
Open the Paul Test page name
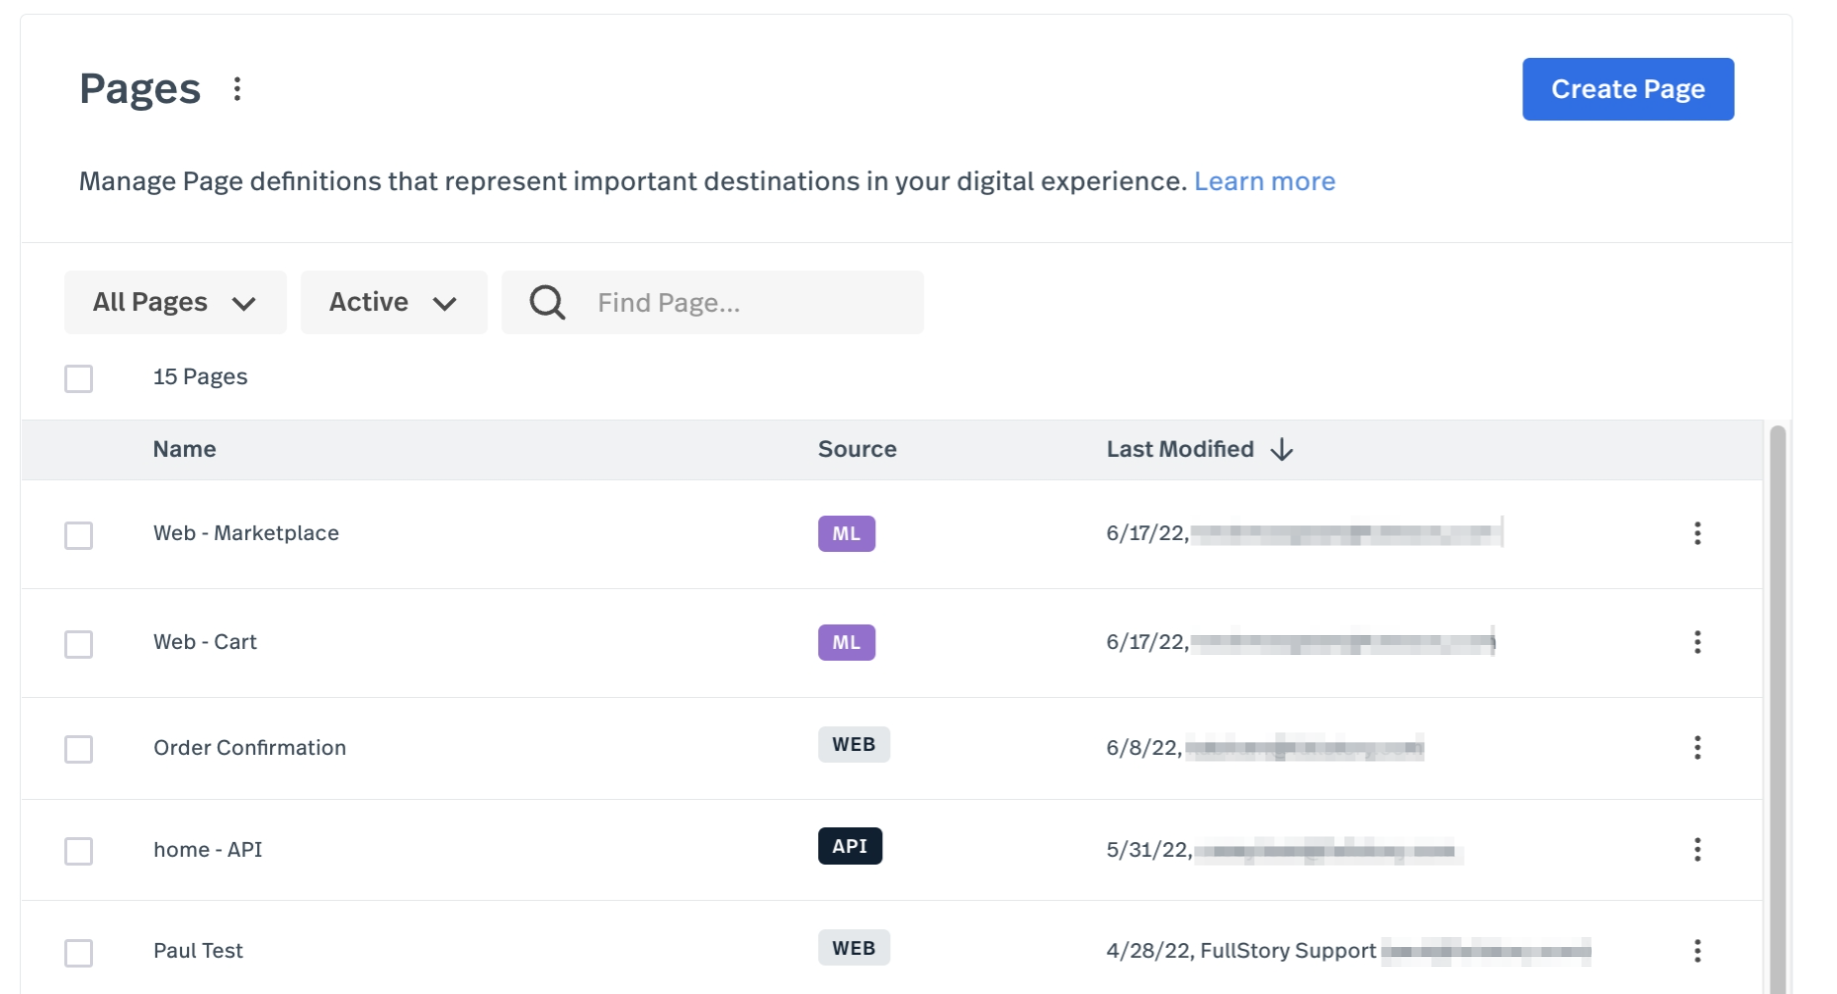(198, 951)
